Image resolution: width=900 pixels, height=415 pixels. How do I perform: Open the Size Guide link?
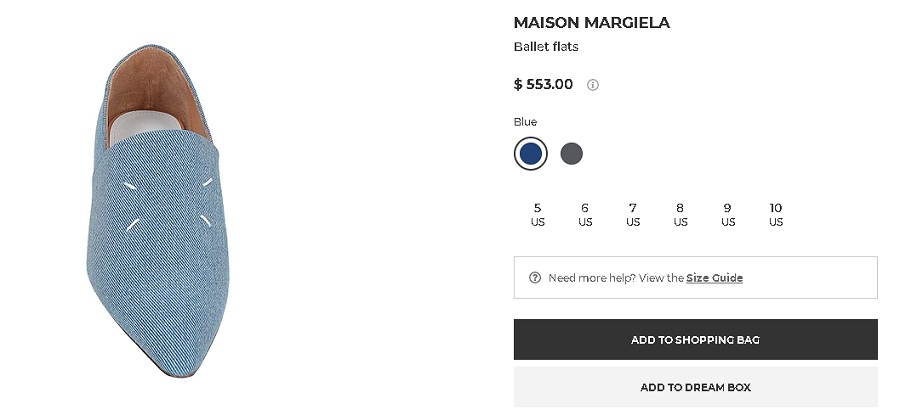[x=715, y=278]
